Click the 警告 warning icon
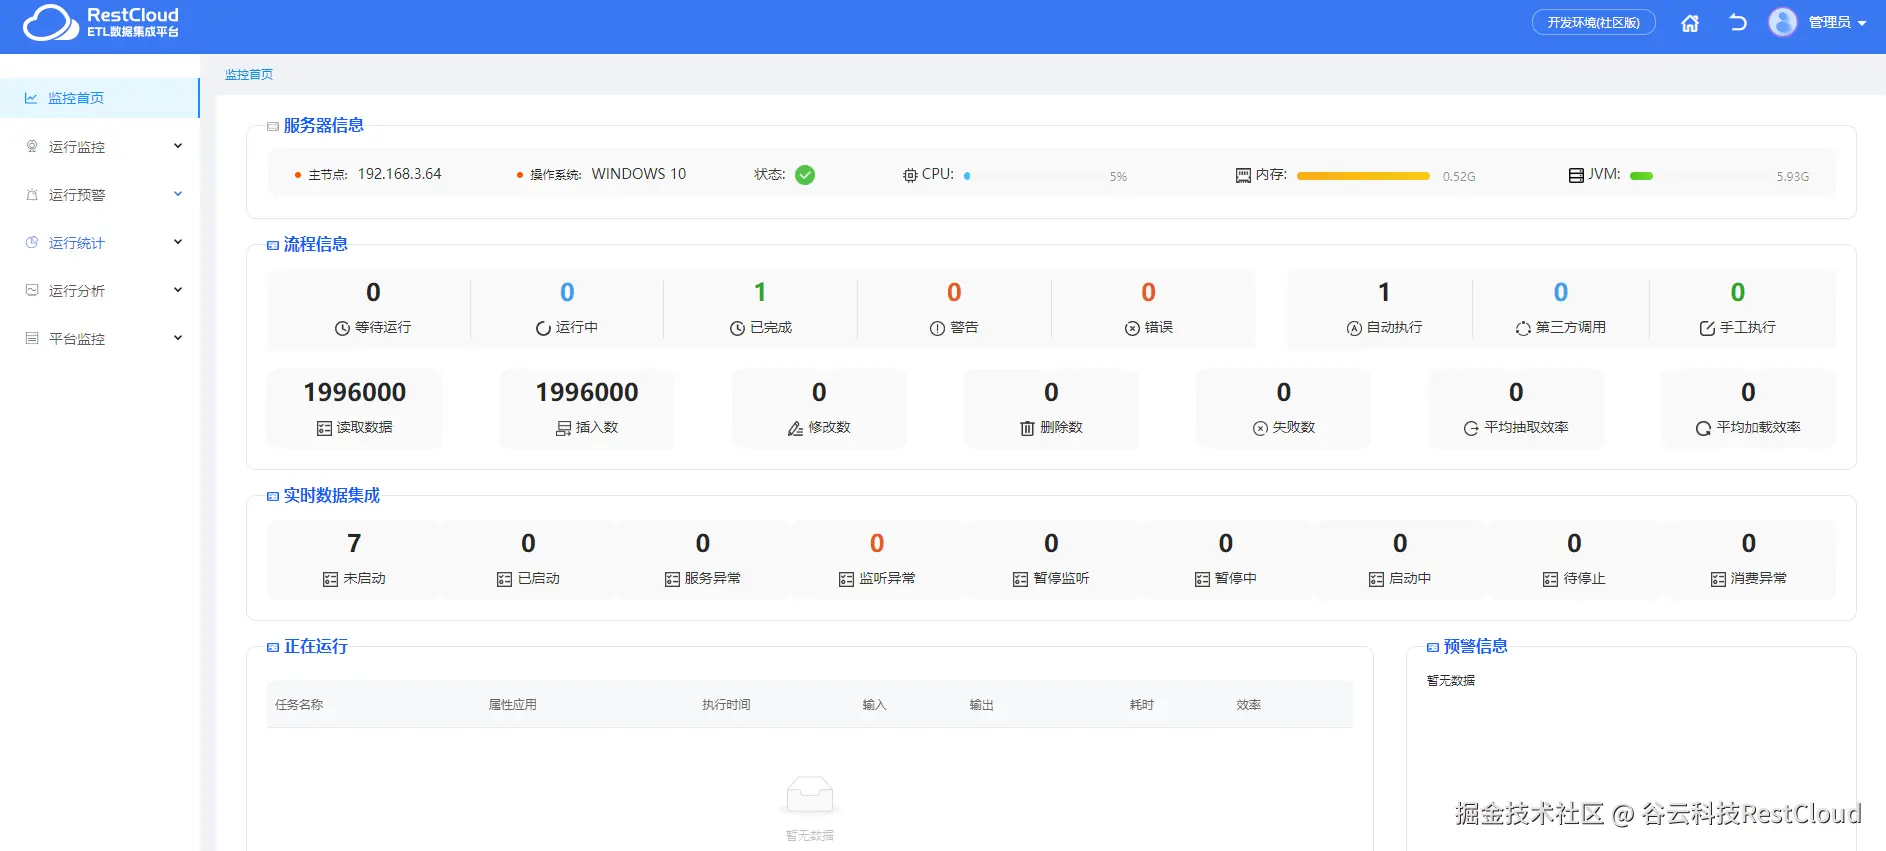1886x851 pixels. (x=937, y=328)
